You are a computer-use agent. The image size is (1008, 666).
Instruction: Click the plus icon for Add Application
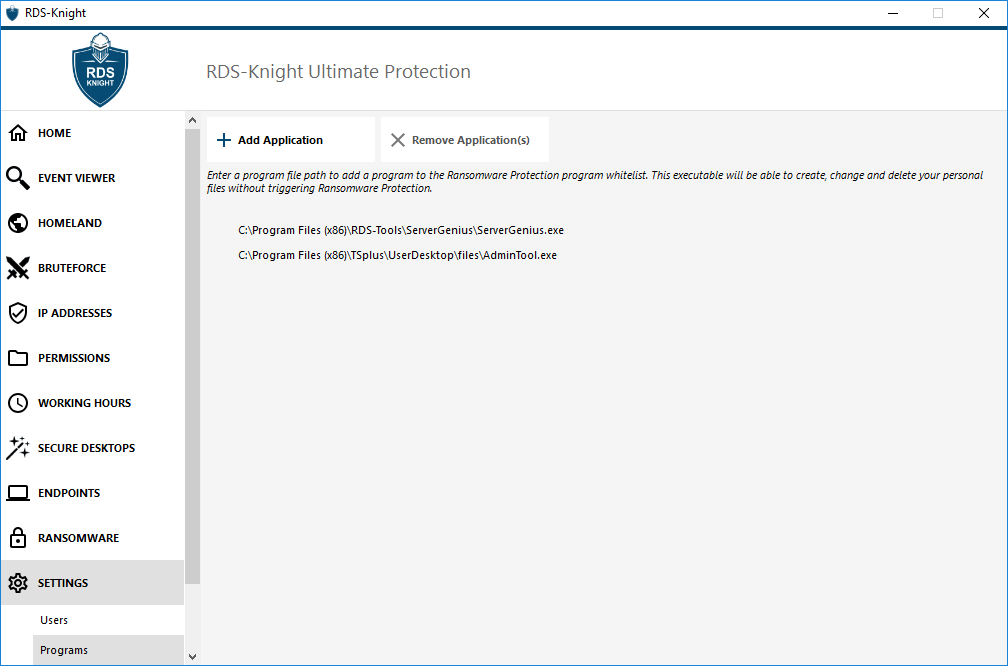point(224,140)
